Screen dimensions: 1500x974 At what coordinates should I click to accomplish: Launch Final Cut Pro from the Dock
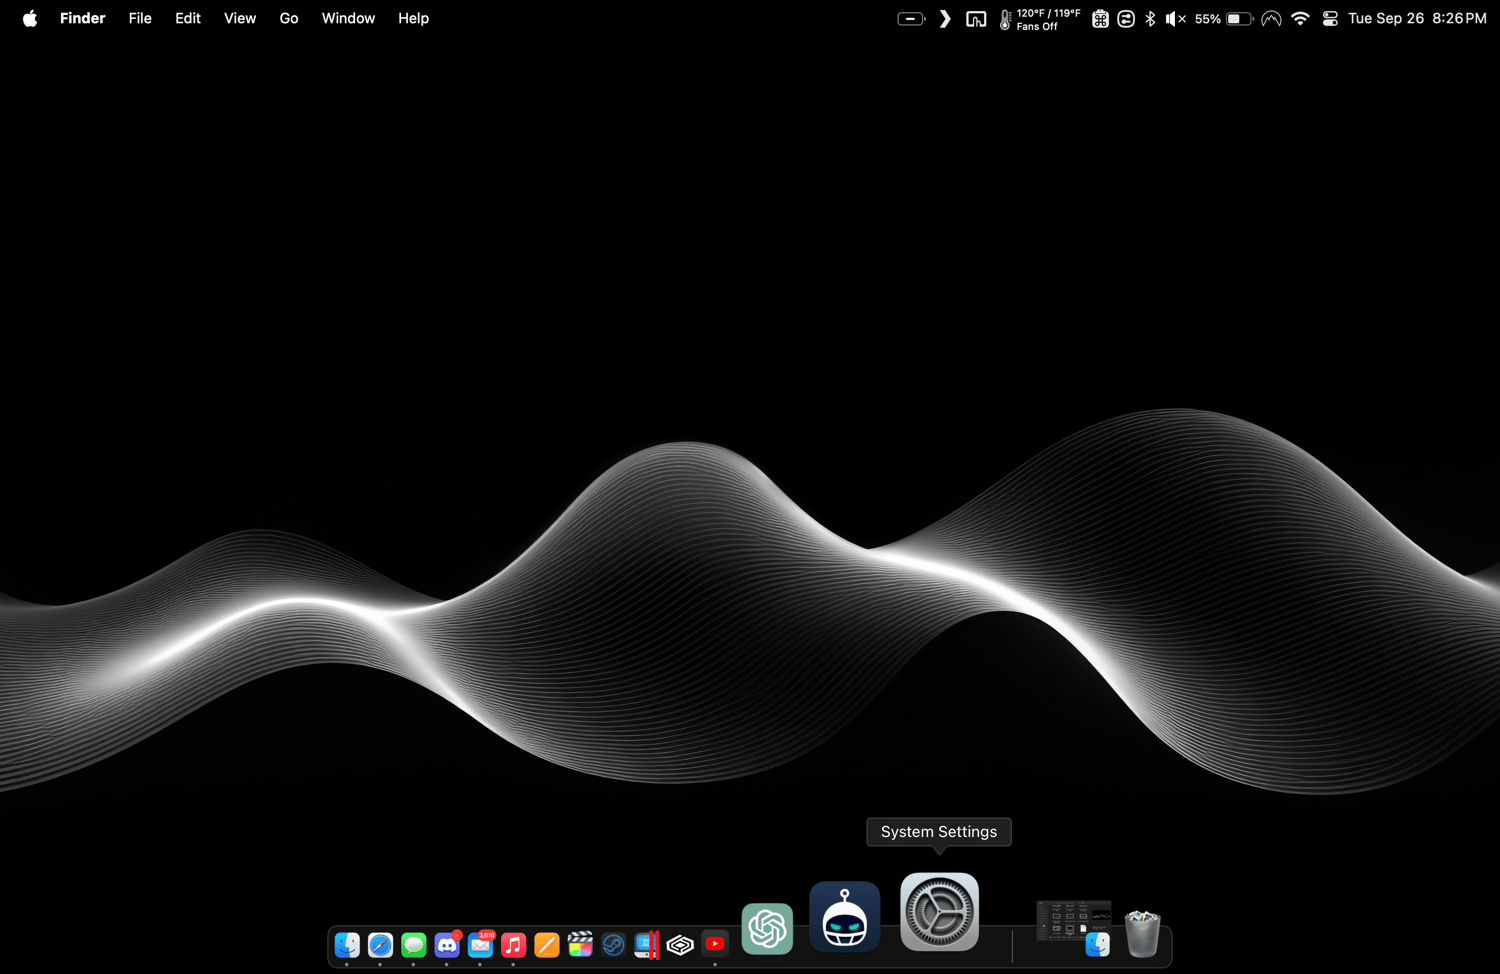click(580, 944)
